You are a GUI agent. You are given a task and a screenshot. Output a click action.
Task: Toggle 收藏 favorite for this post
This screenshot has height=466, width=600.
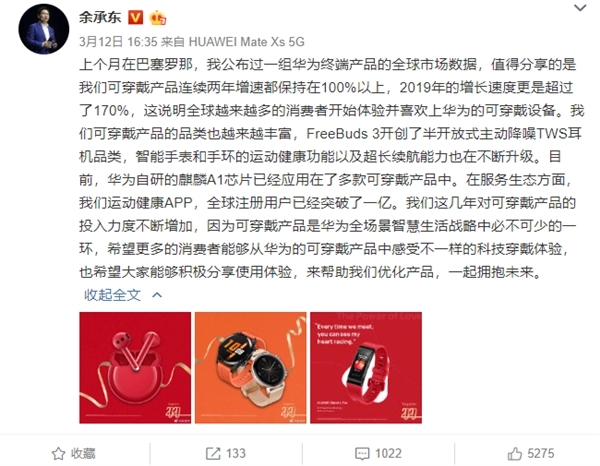pyautogui.click(x=73, y=454)
